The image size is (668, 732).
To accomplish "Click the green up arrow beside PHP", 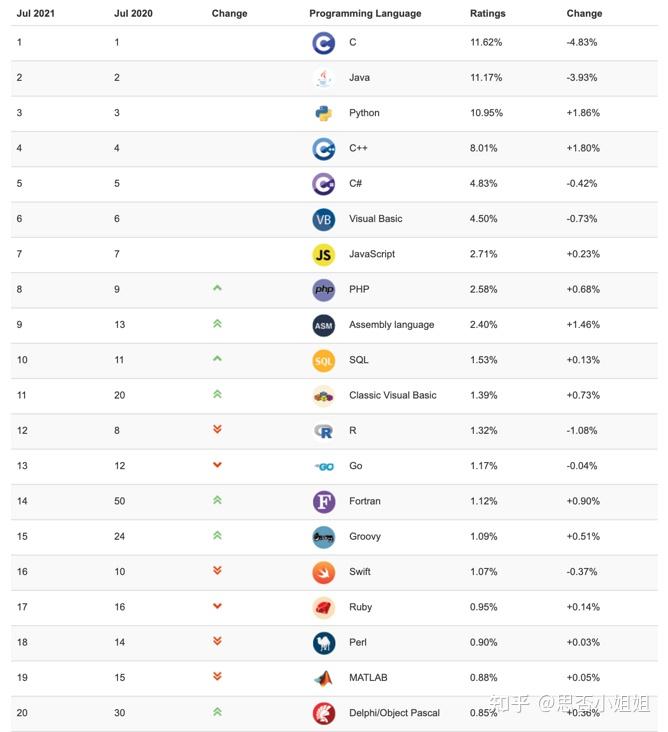I will (217, 288).
